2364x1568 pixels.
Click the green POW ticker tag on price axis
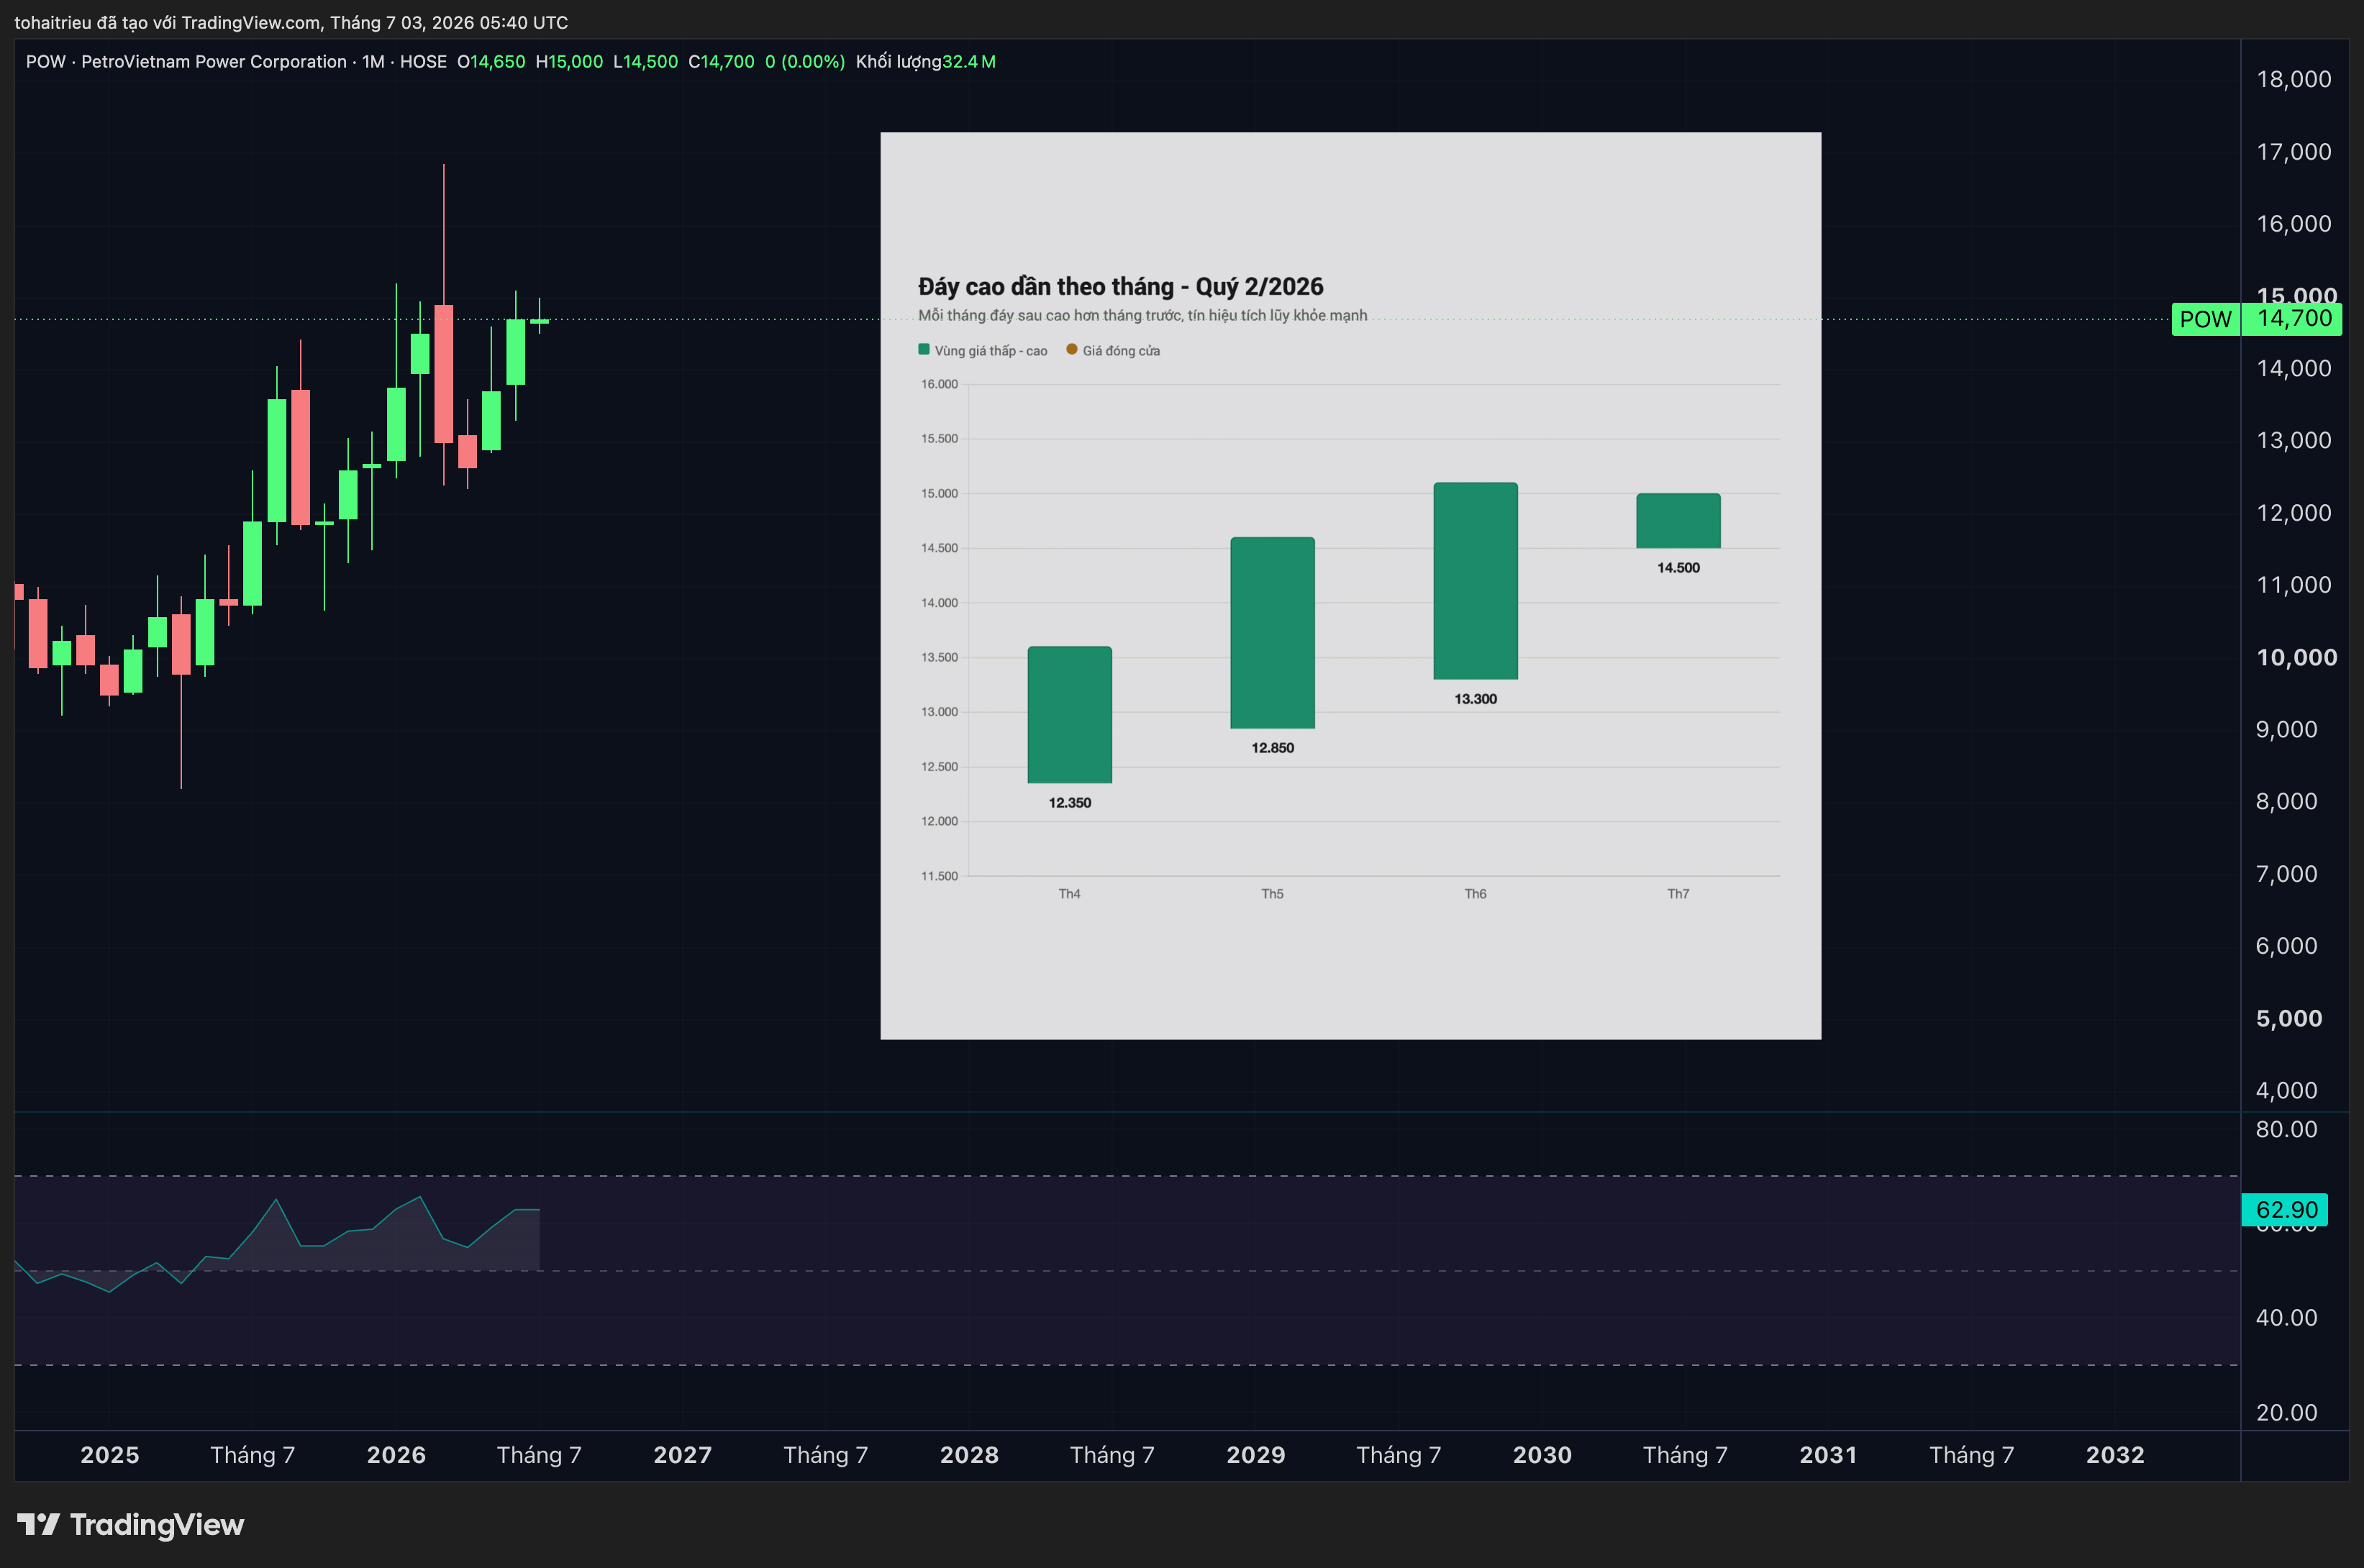[2205, 319]
